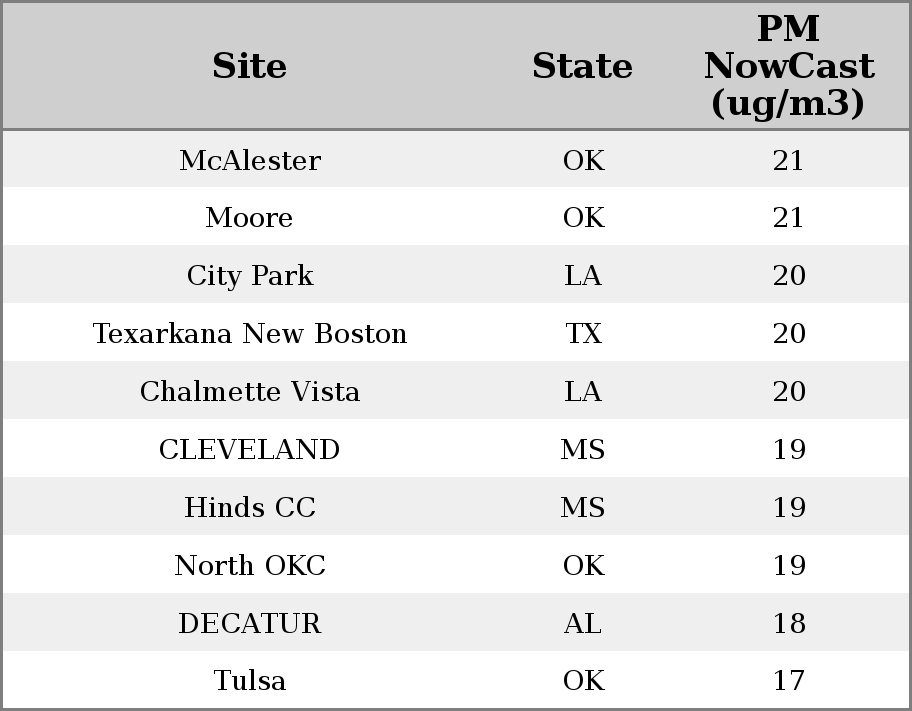
Task: Select the Chalmette Vista cell
Action: [x=250, y=391]
